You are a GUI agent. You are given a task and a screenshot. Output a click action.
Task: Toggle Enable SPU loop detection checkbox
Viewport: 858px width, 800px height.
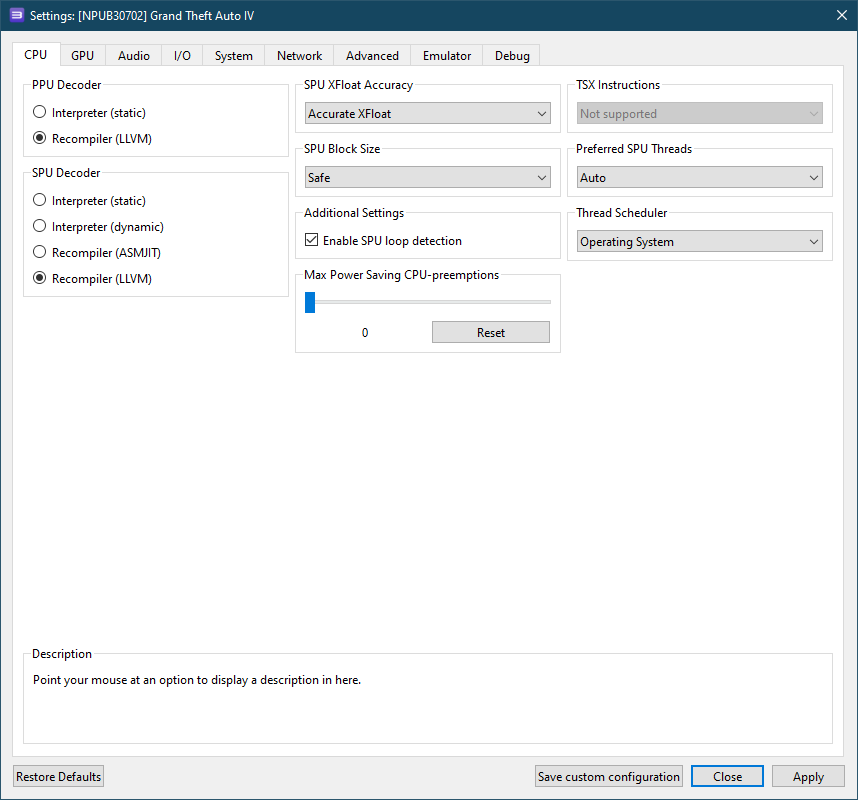point(312,241)
